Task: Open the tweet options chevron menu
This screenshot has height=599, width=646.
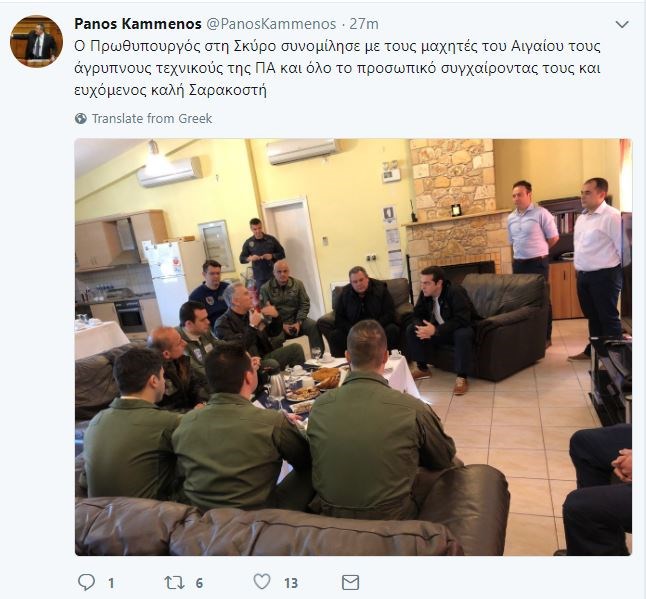Action: click(622, 25)
